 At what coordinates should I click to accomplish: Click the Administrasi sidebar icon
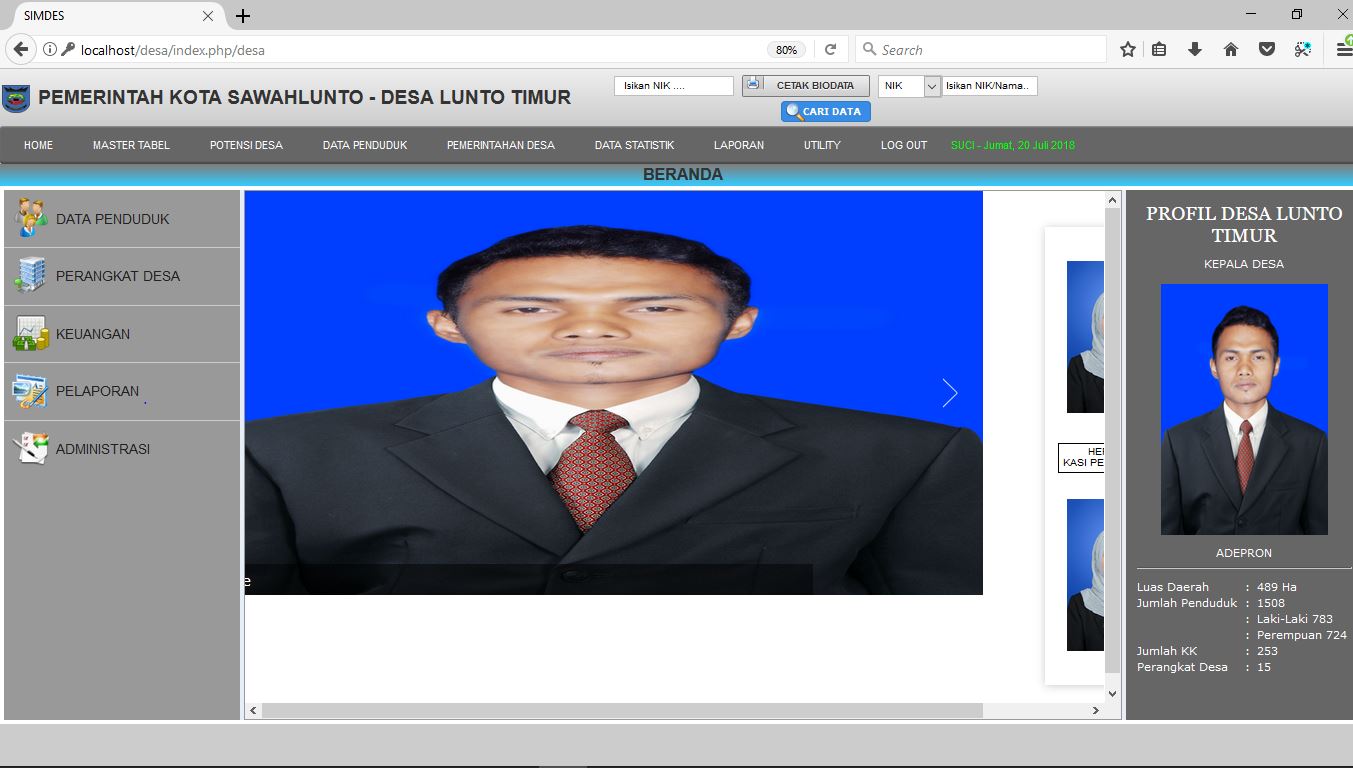30,448
